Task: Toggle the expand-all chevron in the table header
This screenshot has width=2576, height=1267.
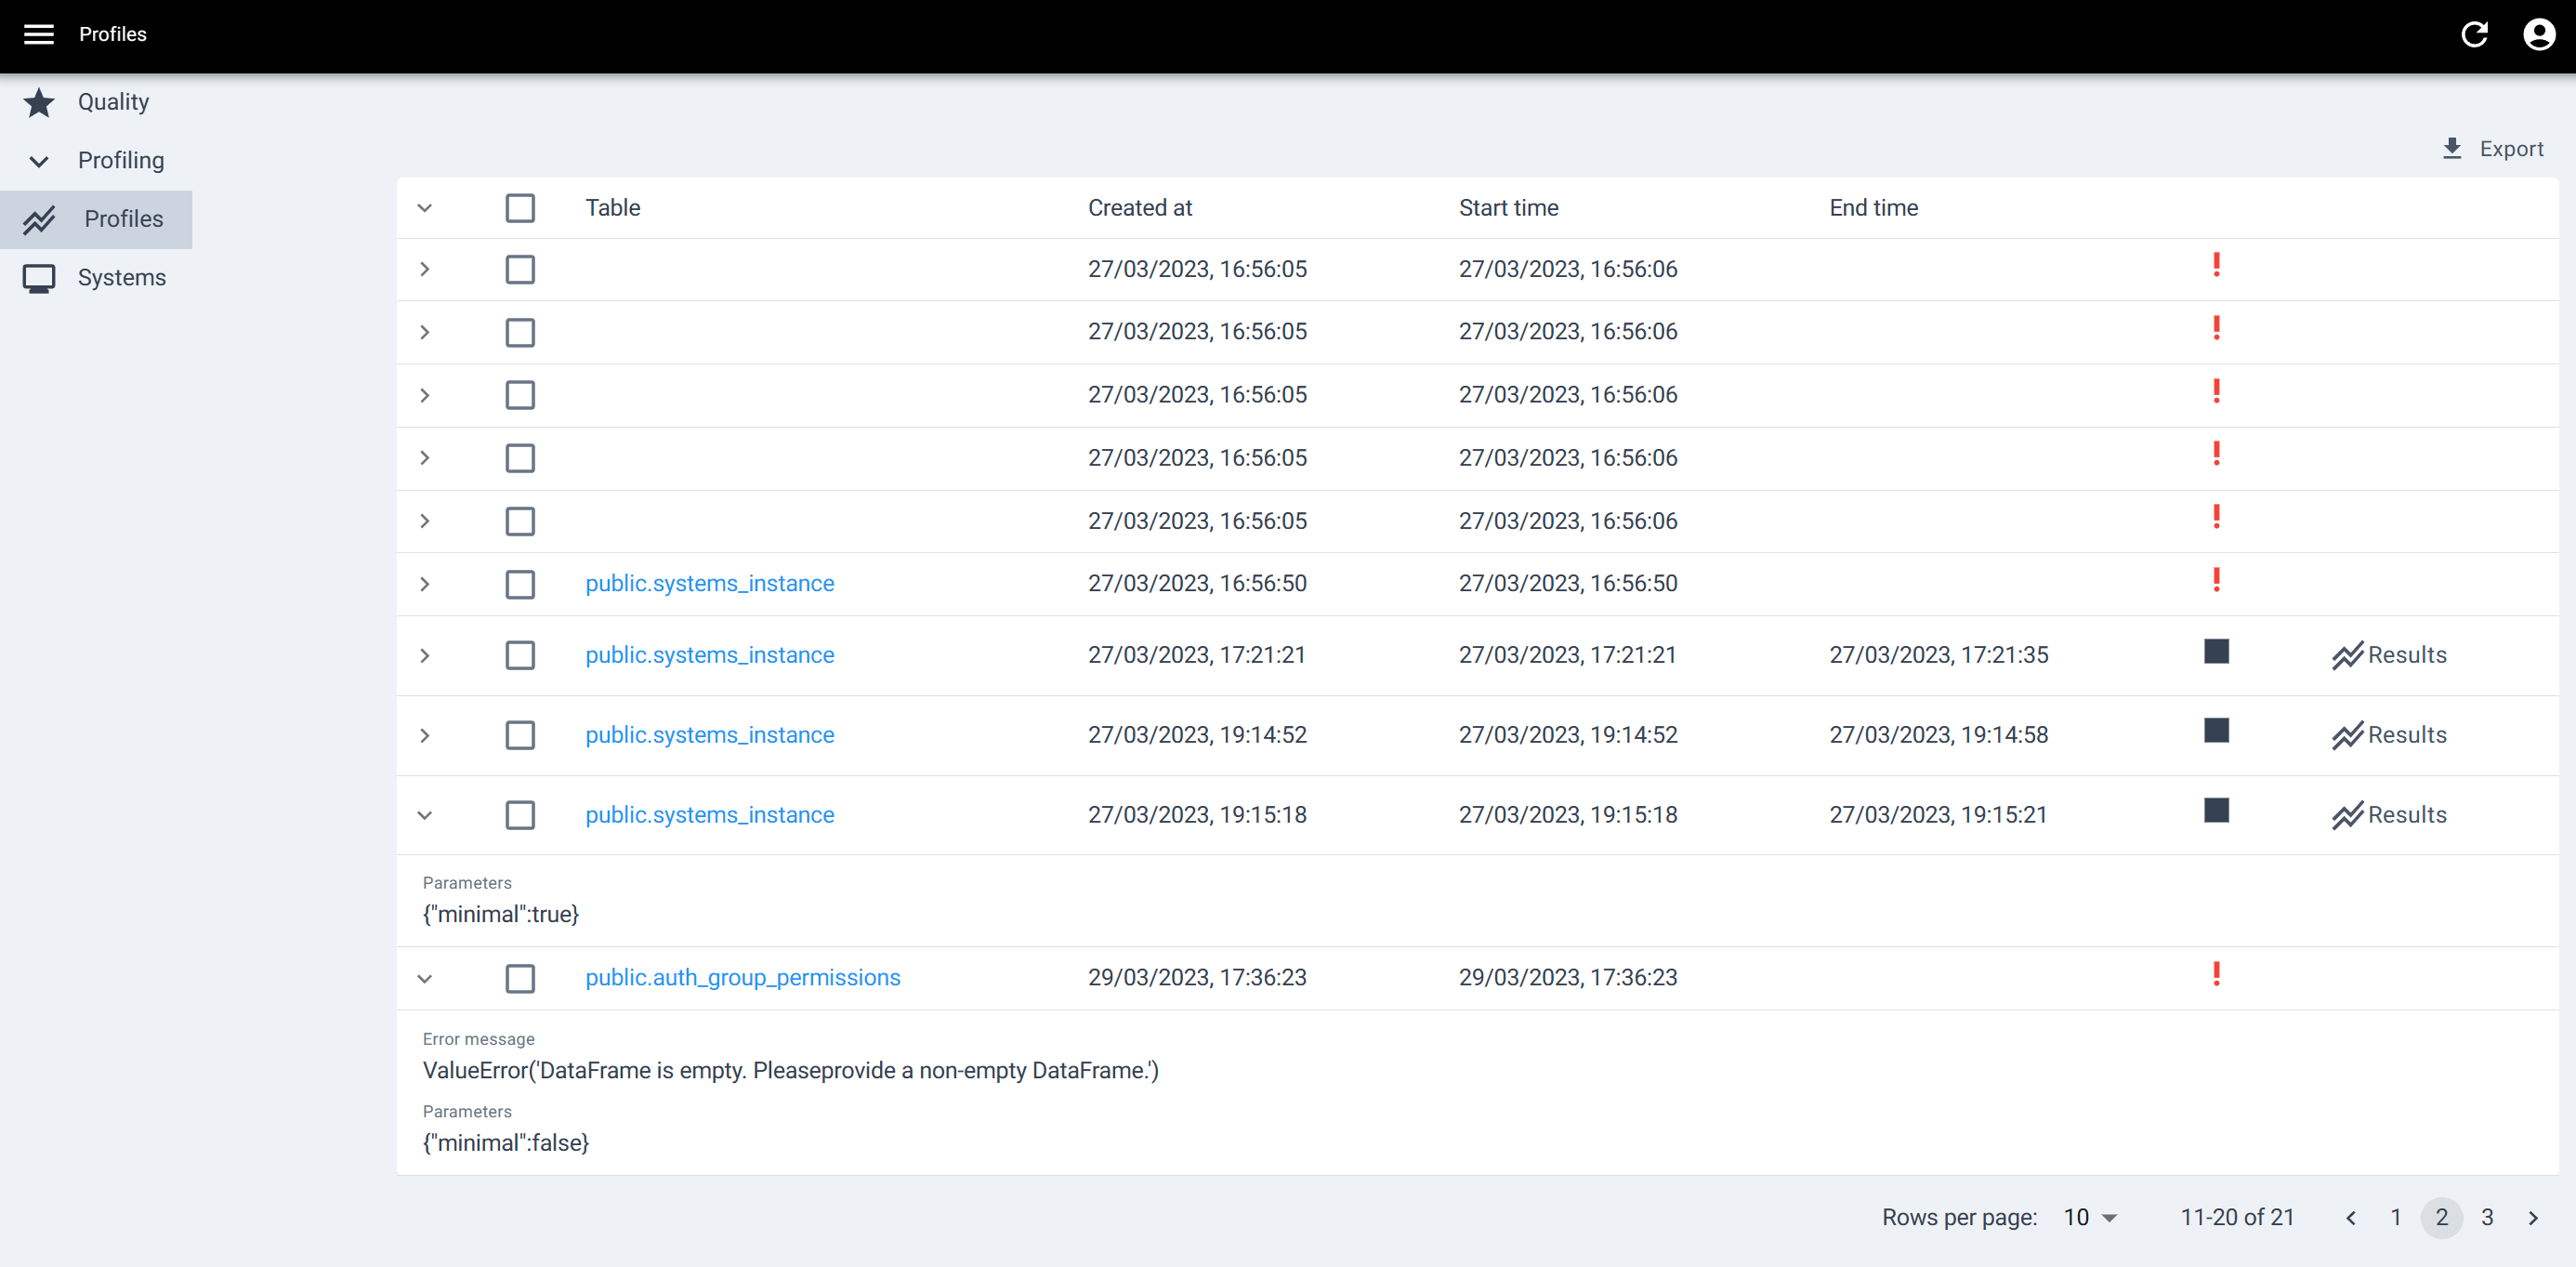Action: click(425, 208)
